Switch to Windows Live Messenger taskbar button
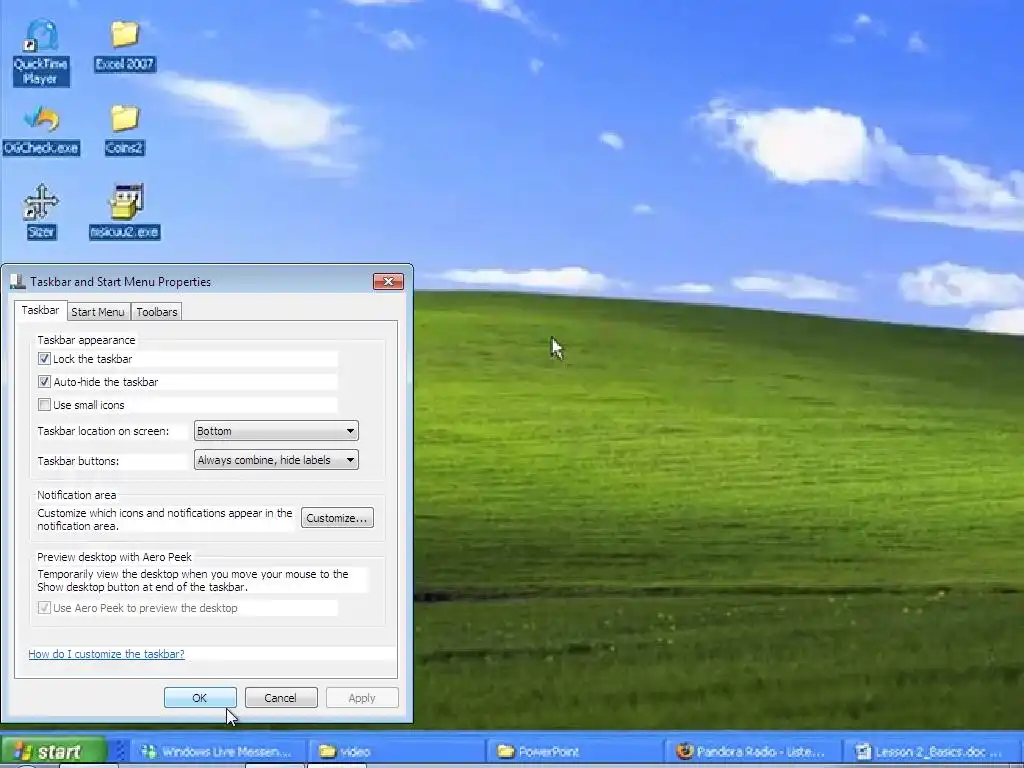 219,752
